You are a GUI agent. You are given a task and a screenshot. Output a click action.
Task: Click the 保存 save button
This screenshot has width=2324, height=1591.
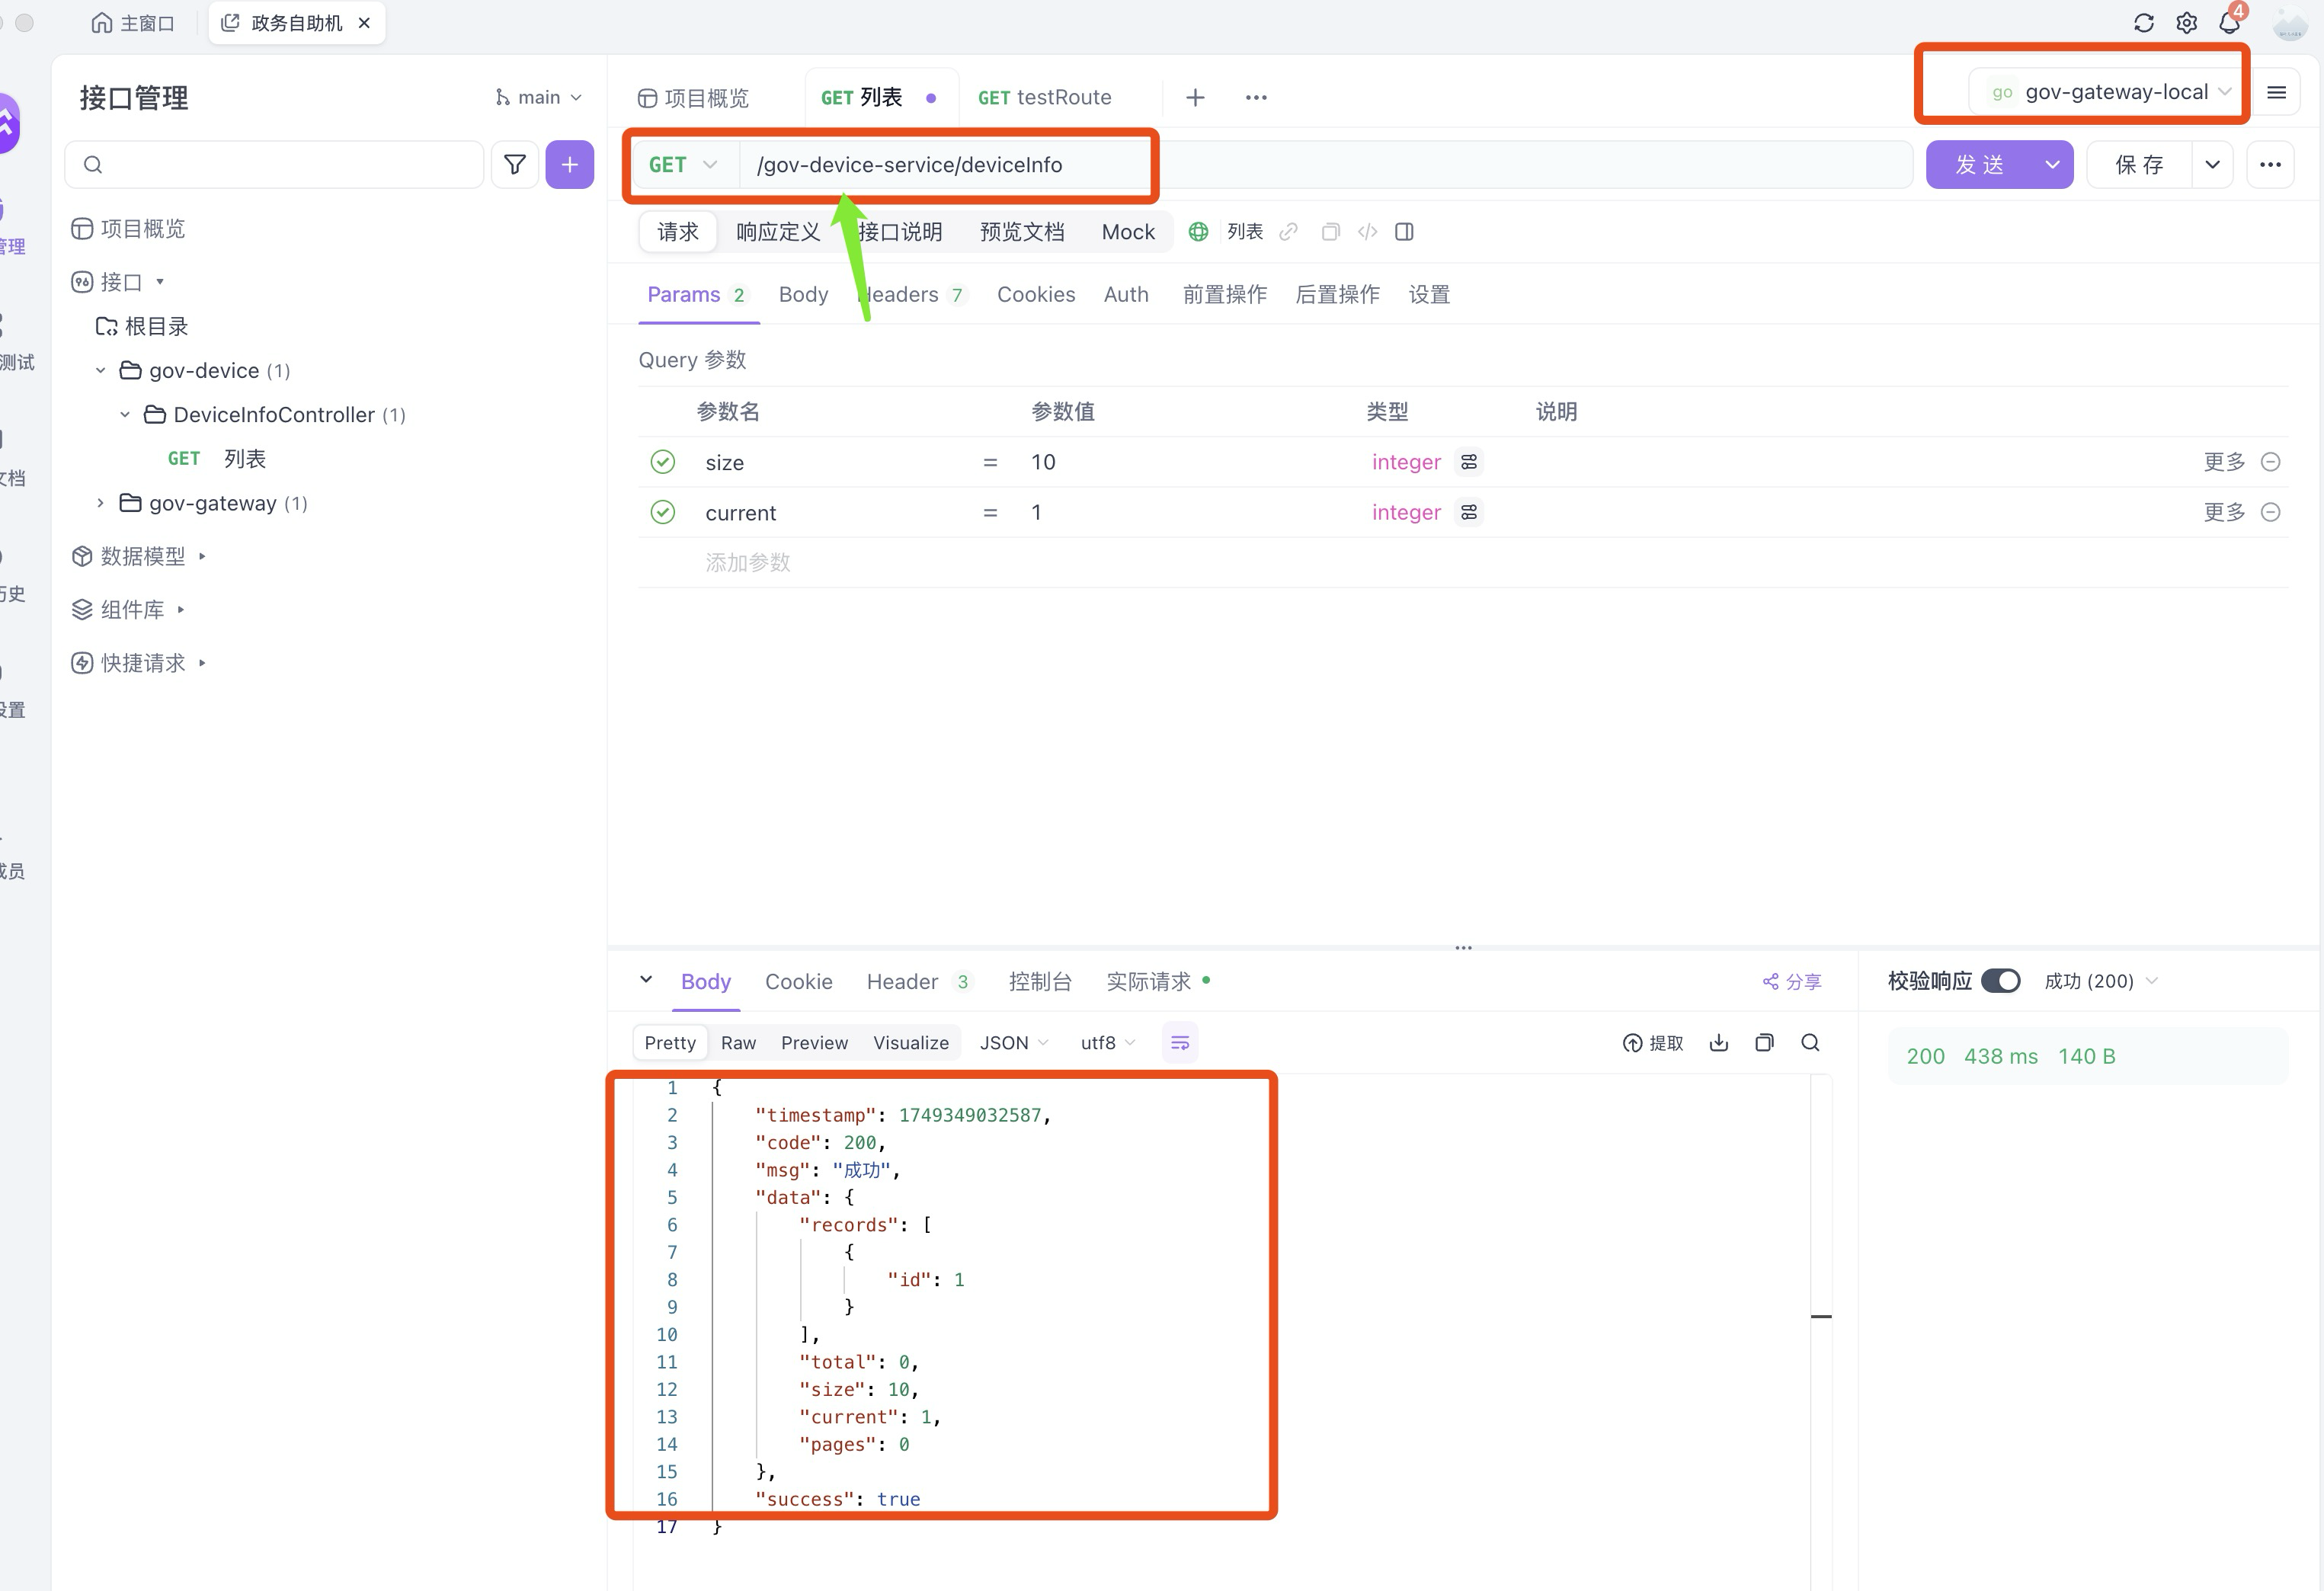click(2139, 165)
